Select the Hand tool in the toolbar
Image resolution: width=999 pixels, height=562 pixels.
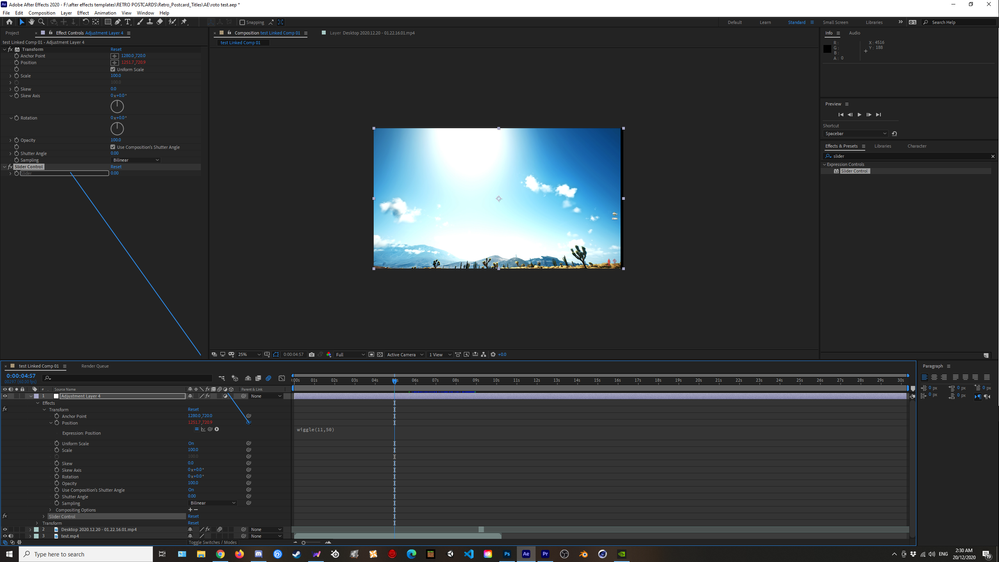[x=31, y=22]
